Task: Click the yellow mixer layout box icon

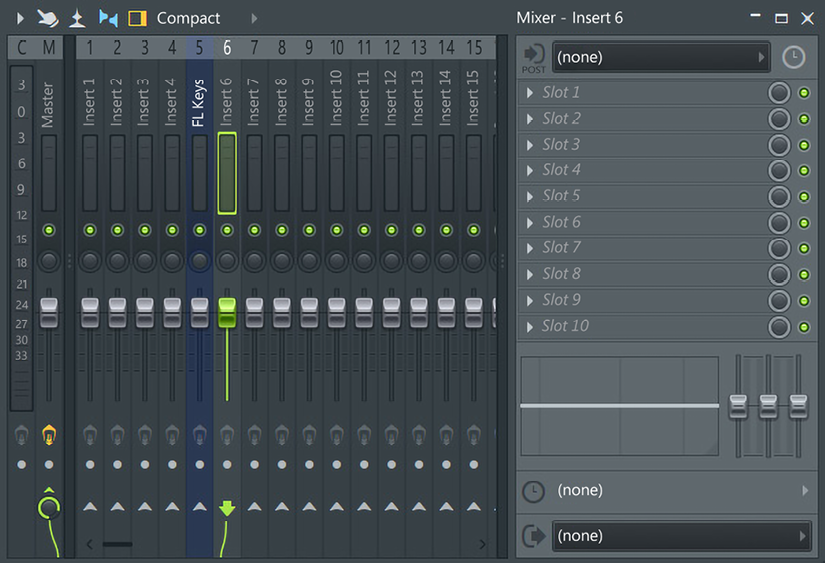Action: pyautogui.click(x=137, y=18)
